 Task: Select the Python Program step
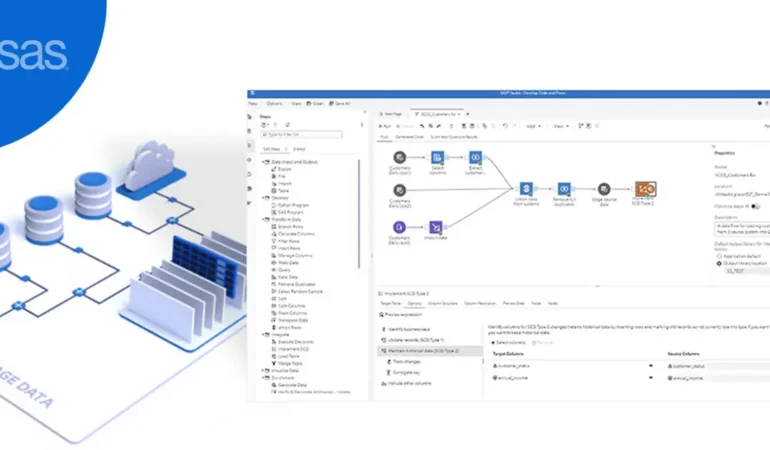[290, 205]
